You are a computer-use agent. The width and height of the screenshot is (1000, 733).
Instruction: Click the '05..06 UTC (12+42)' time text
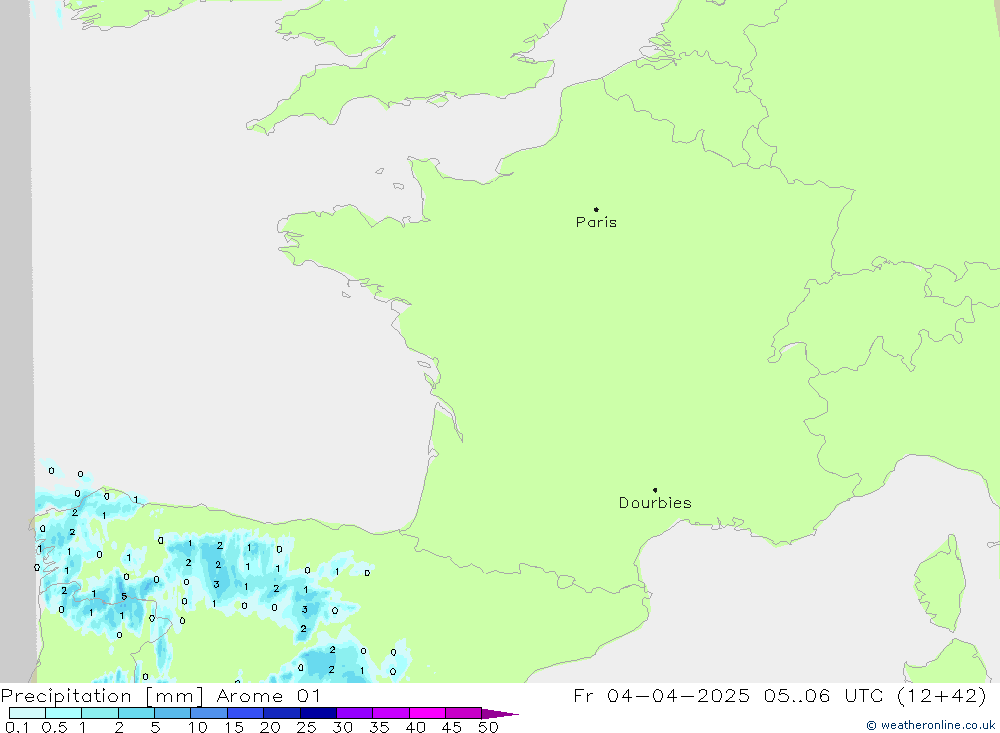[876, 696]
